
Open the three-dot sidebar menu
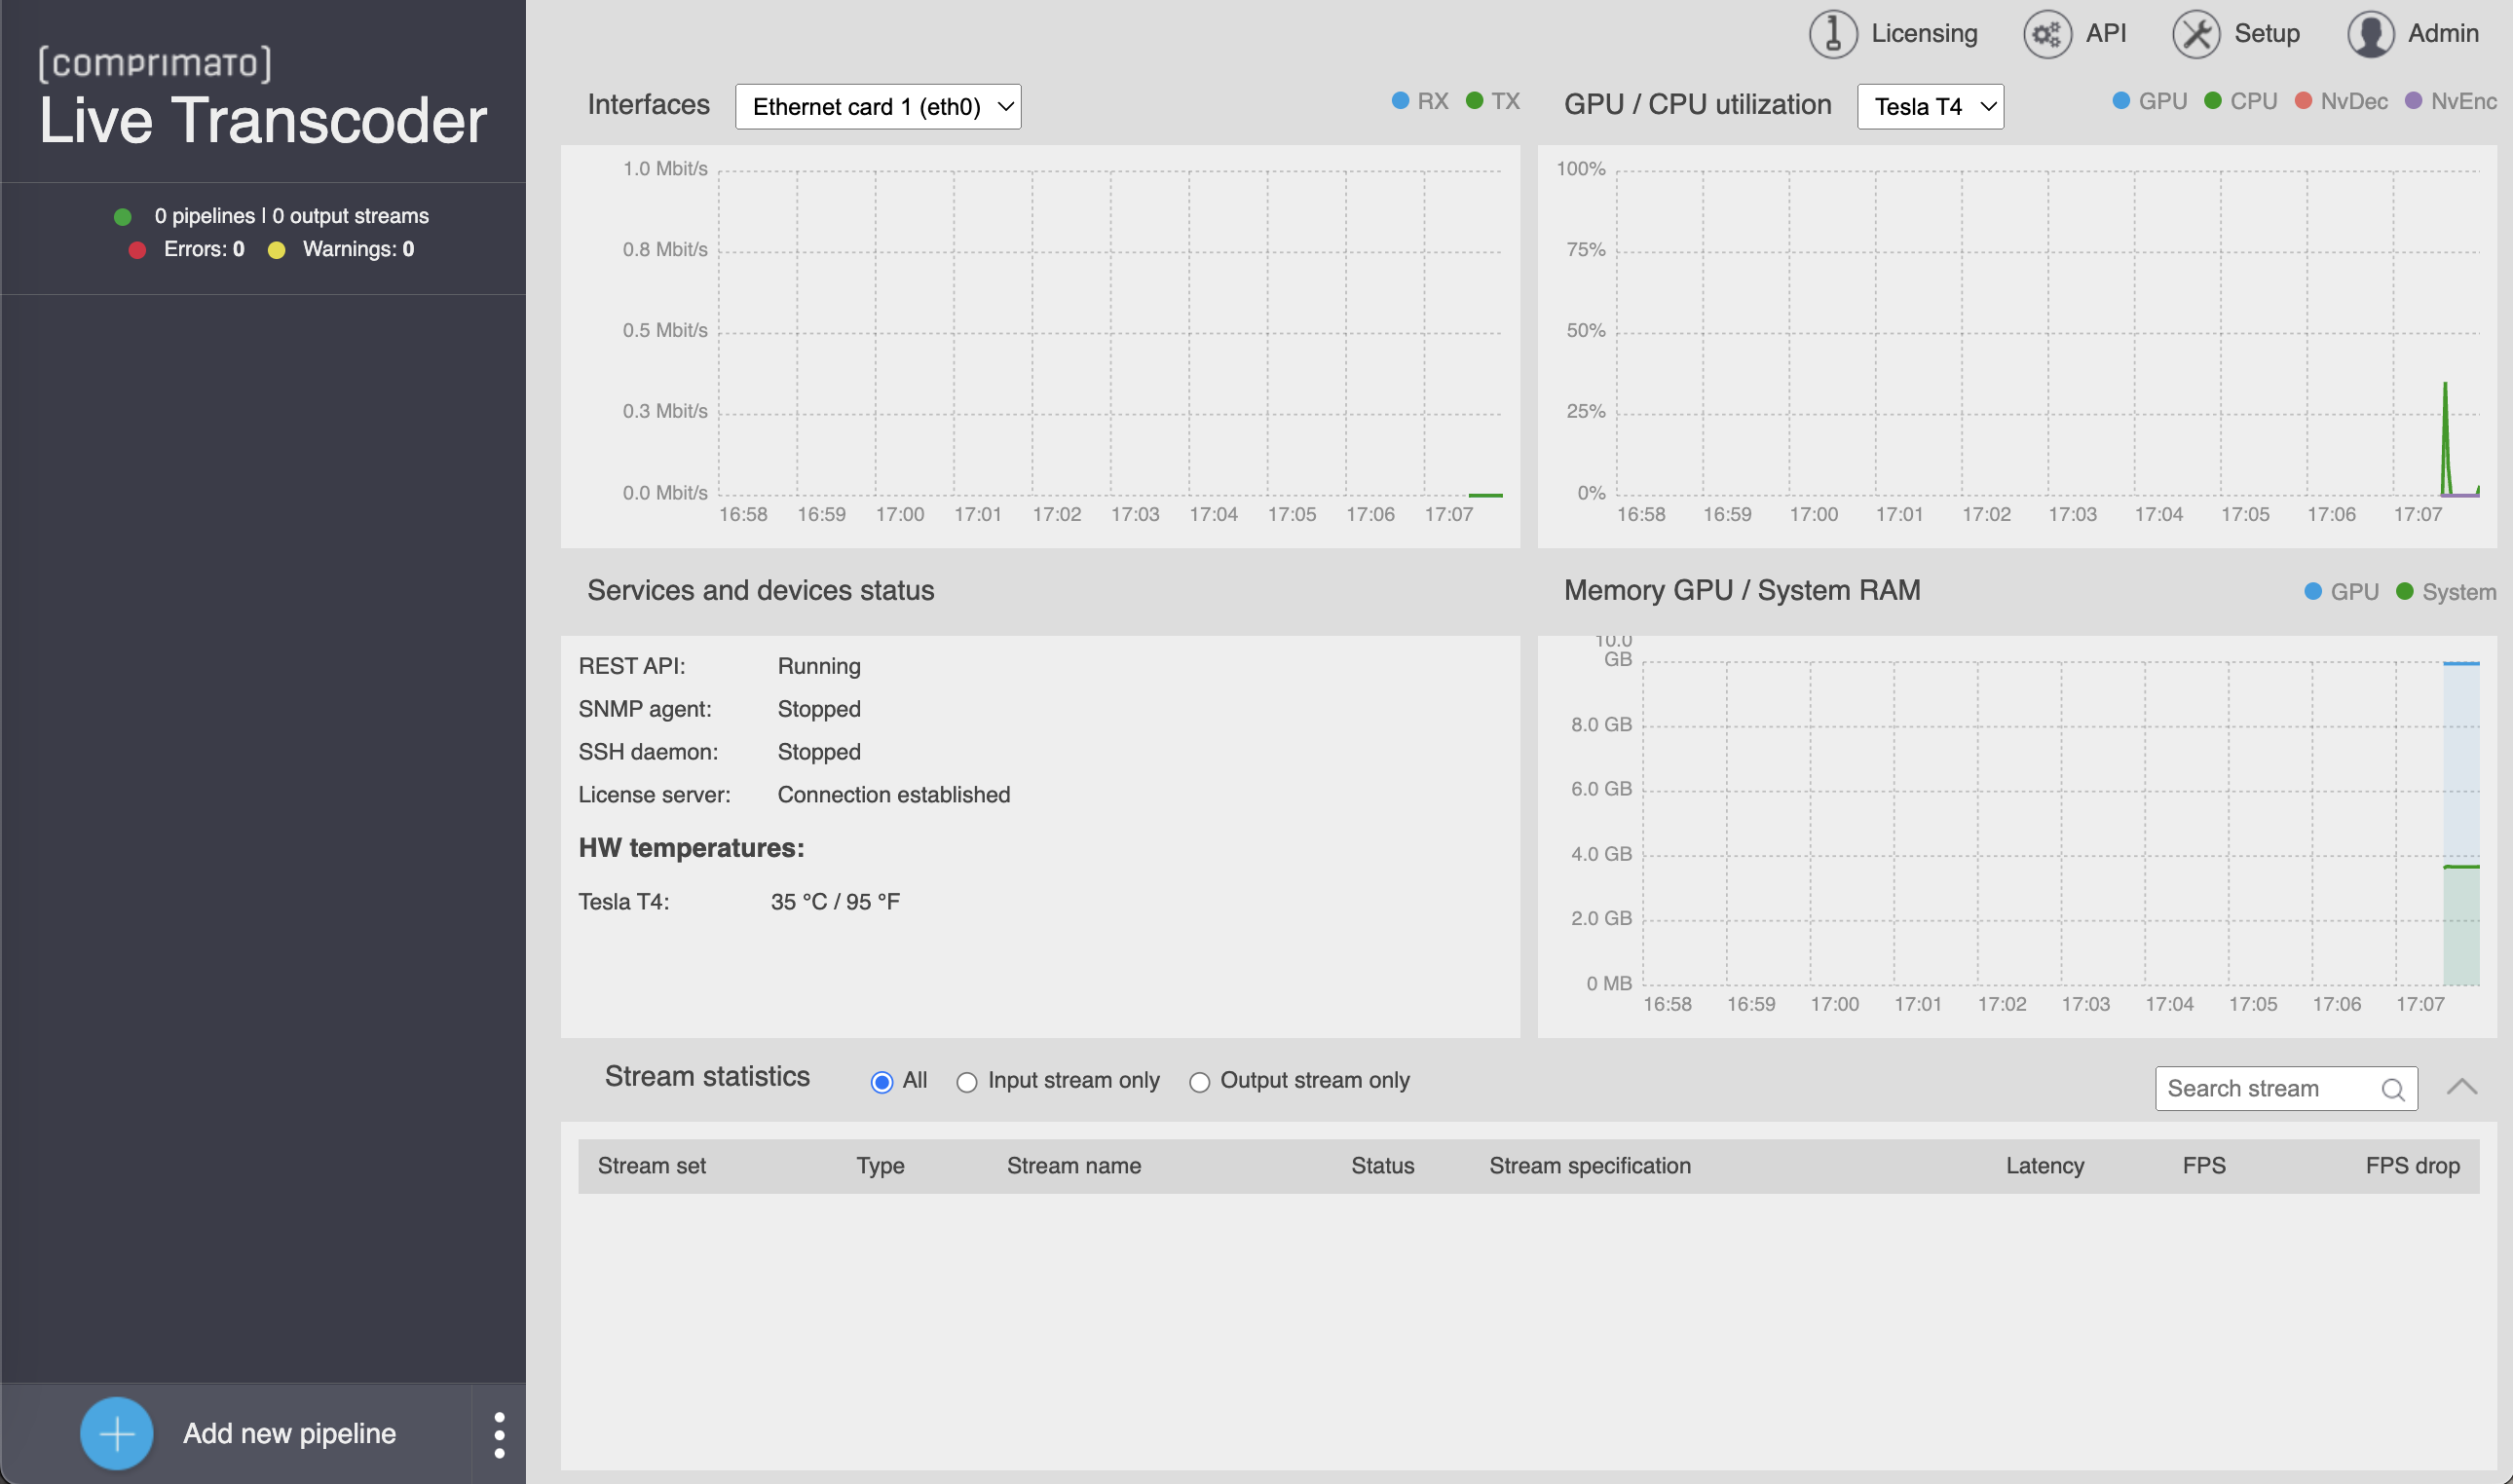tap(499, 1435)
